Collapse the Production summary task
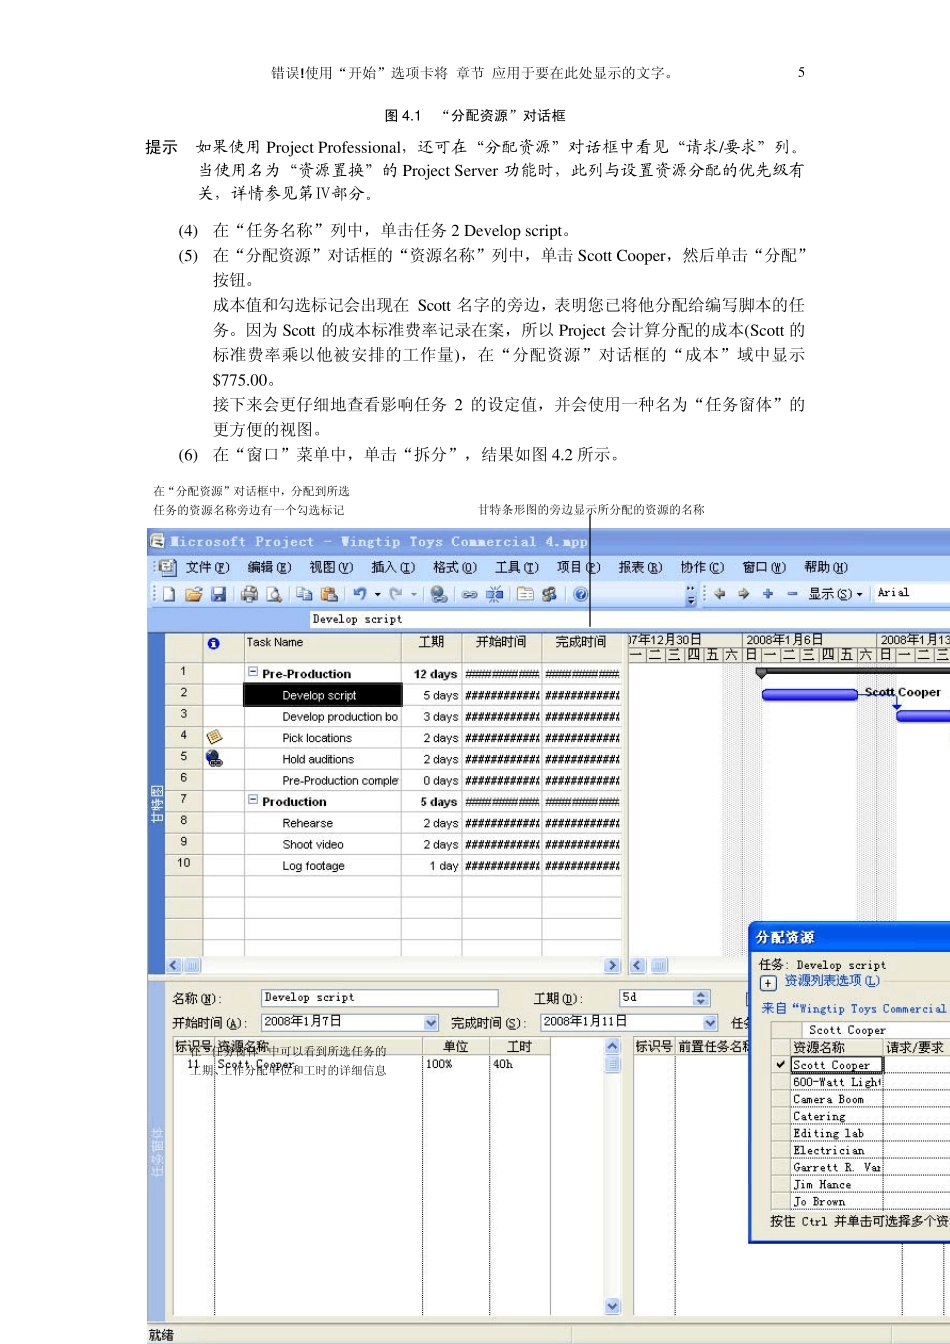Screen dimensions: 950x1344 [254, 801]
